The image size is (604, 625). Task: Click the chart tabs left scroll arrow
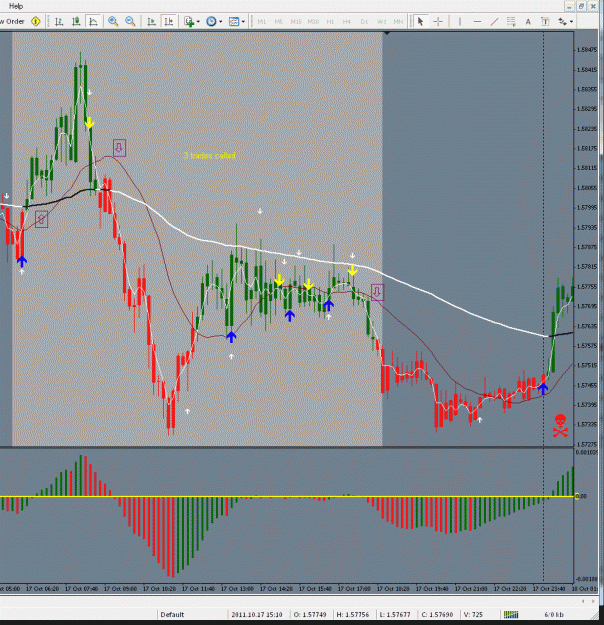click(583, 601)
